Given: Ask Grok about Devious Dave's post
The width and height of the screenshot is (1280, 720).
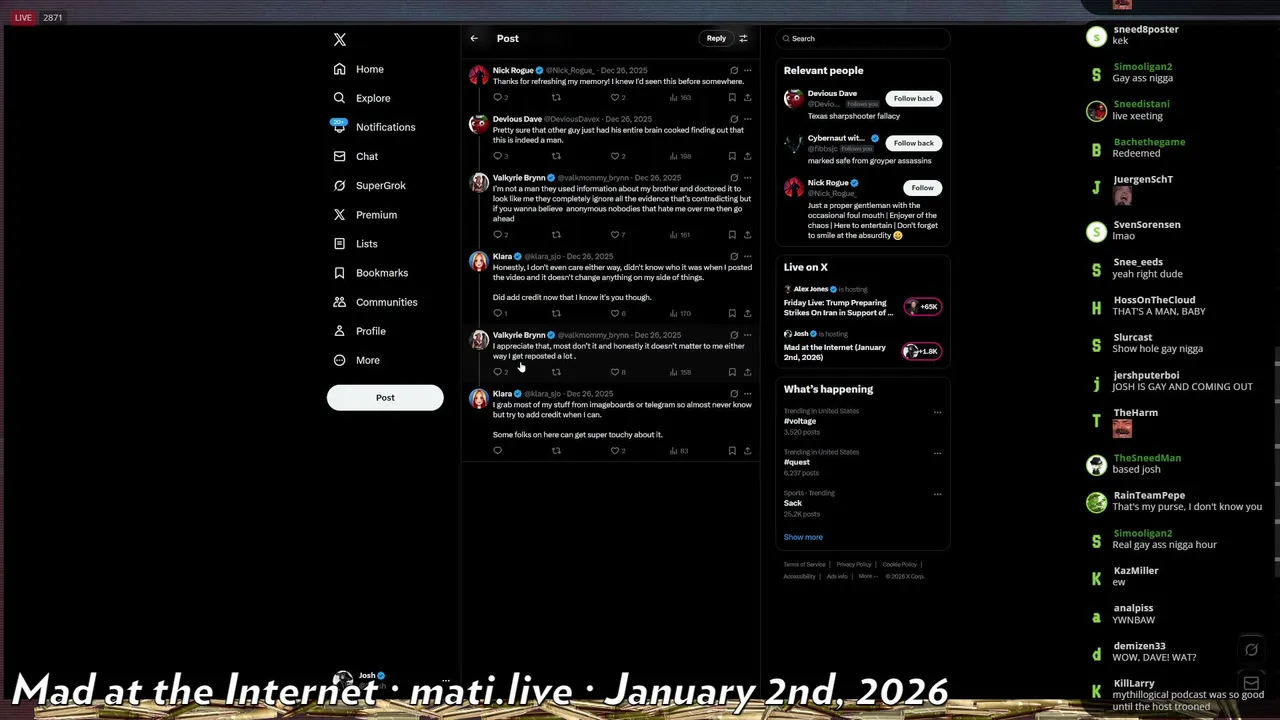Looking at the screenshot, I should tap(734, 119).
